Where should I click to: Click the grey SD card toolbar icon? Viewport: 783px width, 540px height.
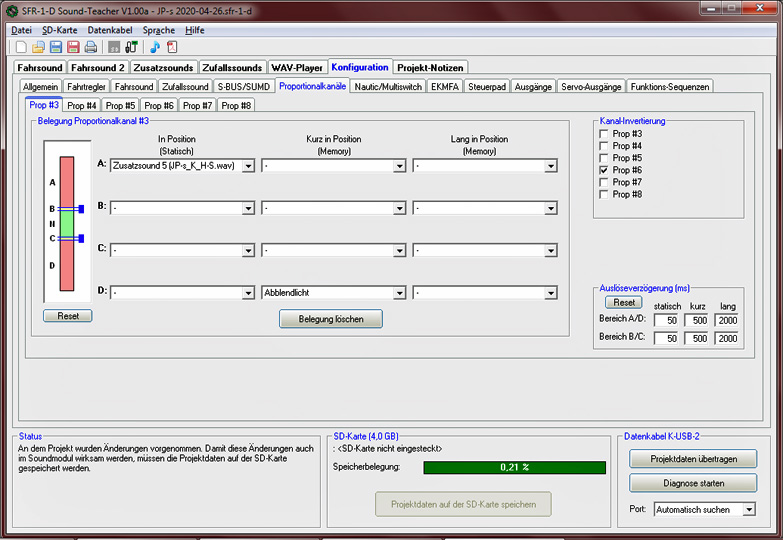(114, 47)
